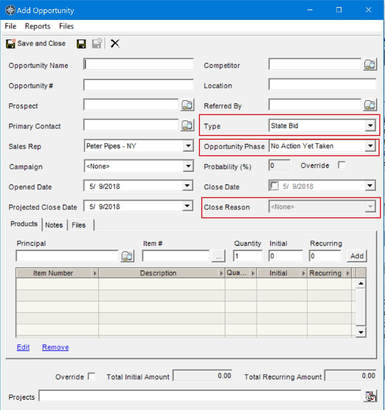This screenshot has width=385, height=410.
Task: Open the Competitor lookup icon
Action: (x=370, y=65)
